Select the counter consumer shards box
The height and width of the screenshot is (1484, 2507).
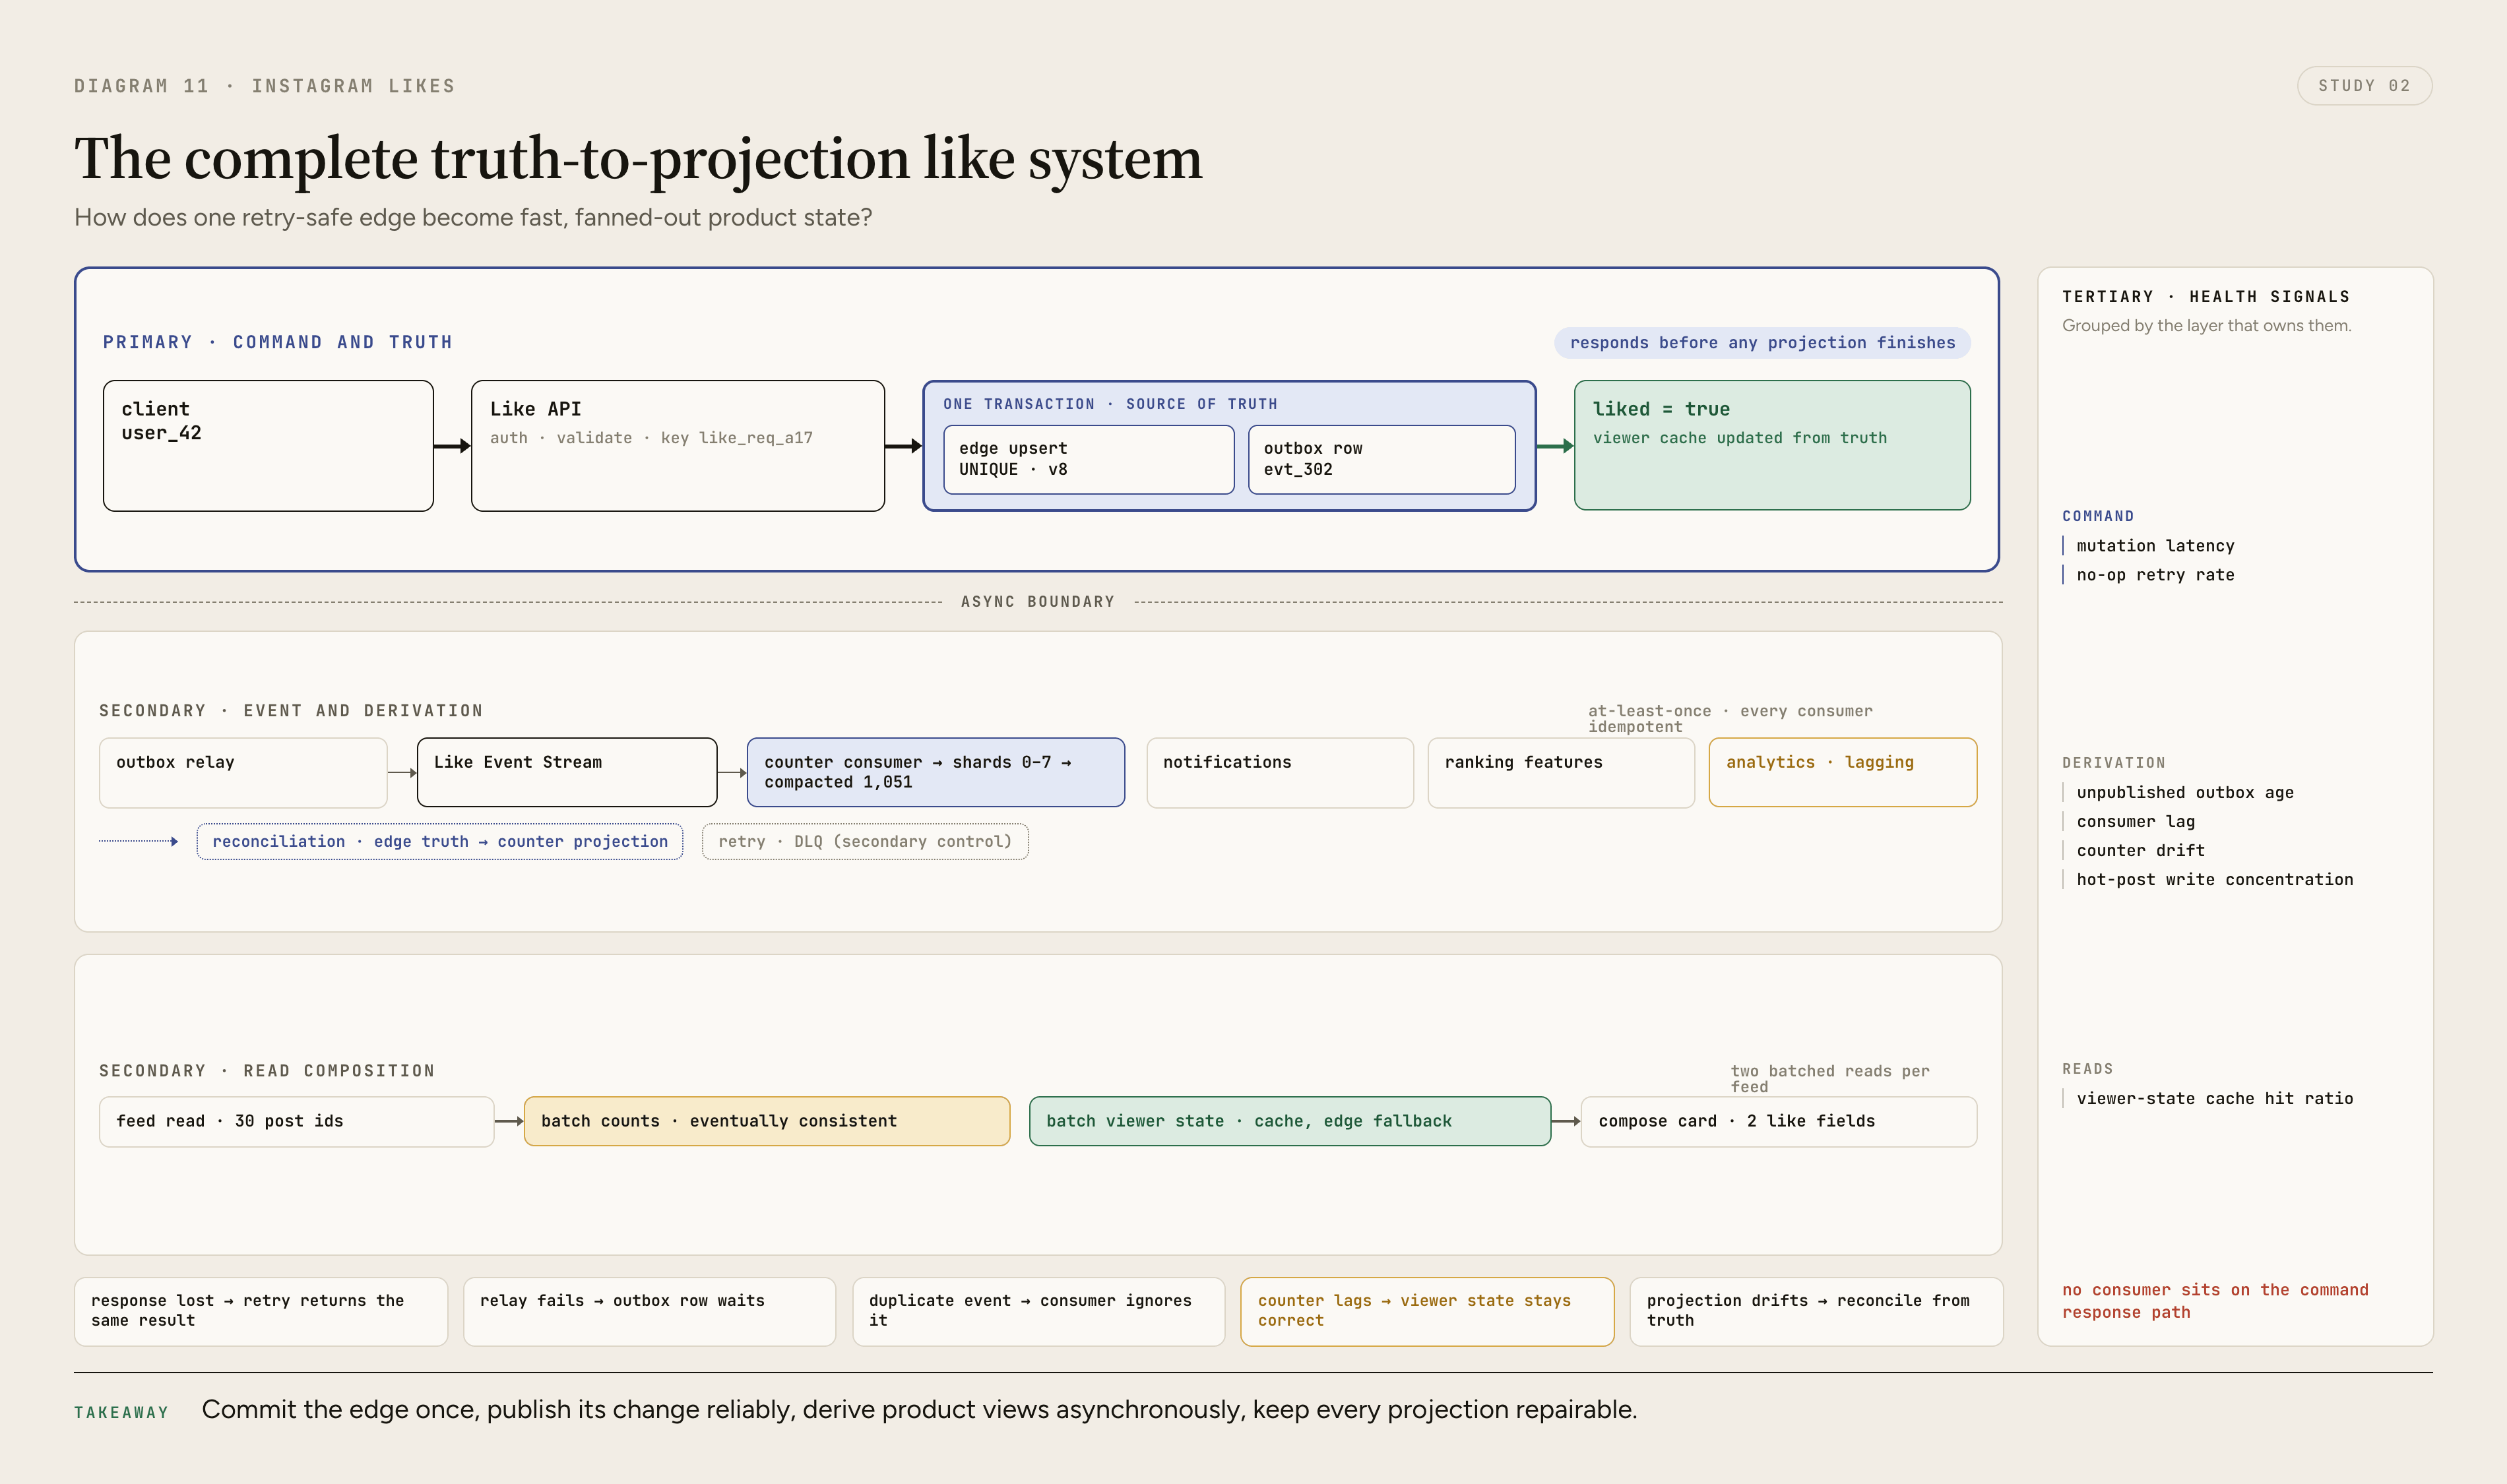[x=936, y=772]
